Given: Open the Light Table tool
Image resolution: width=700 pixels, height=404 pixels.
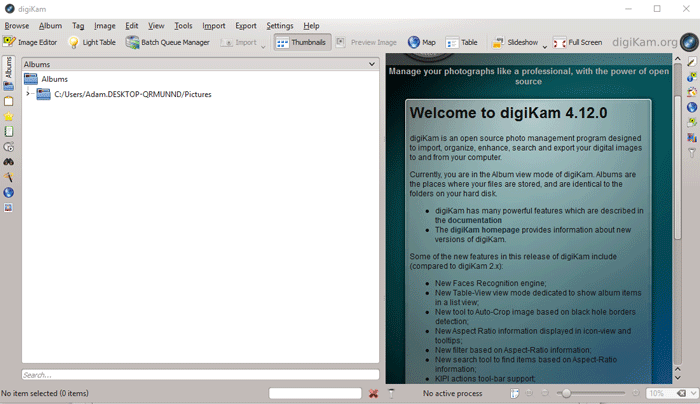Looking at the screenshot, I should point(92,42).
